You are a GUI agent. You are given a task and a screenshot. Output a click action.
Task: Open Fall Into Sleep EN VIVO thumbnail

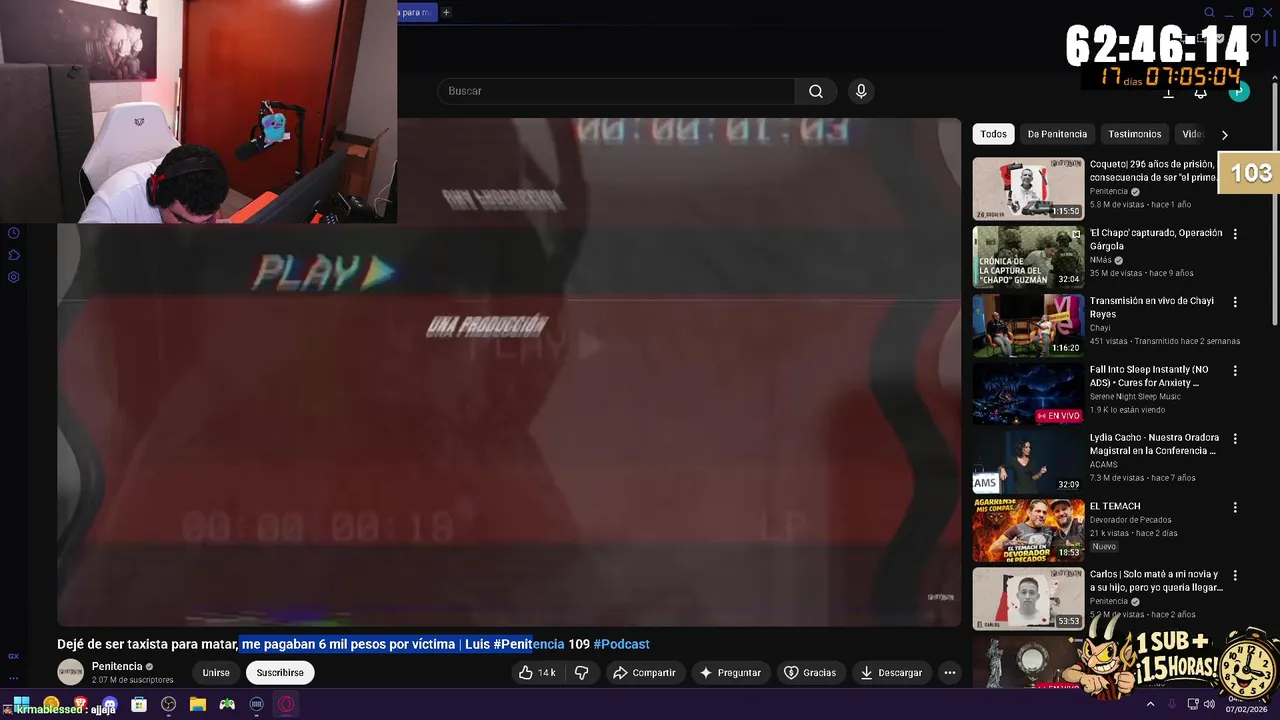click(x=1028, y=393)
